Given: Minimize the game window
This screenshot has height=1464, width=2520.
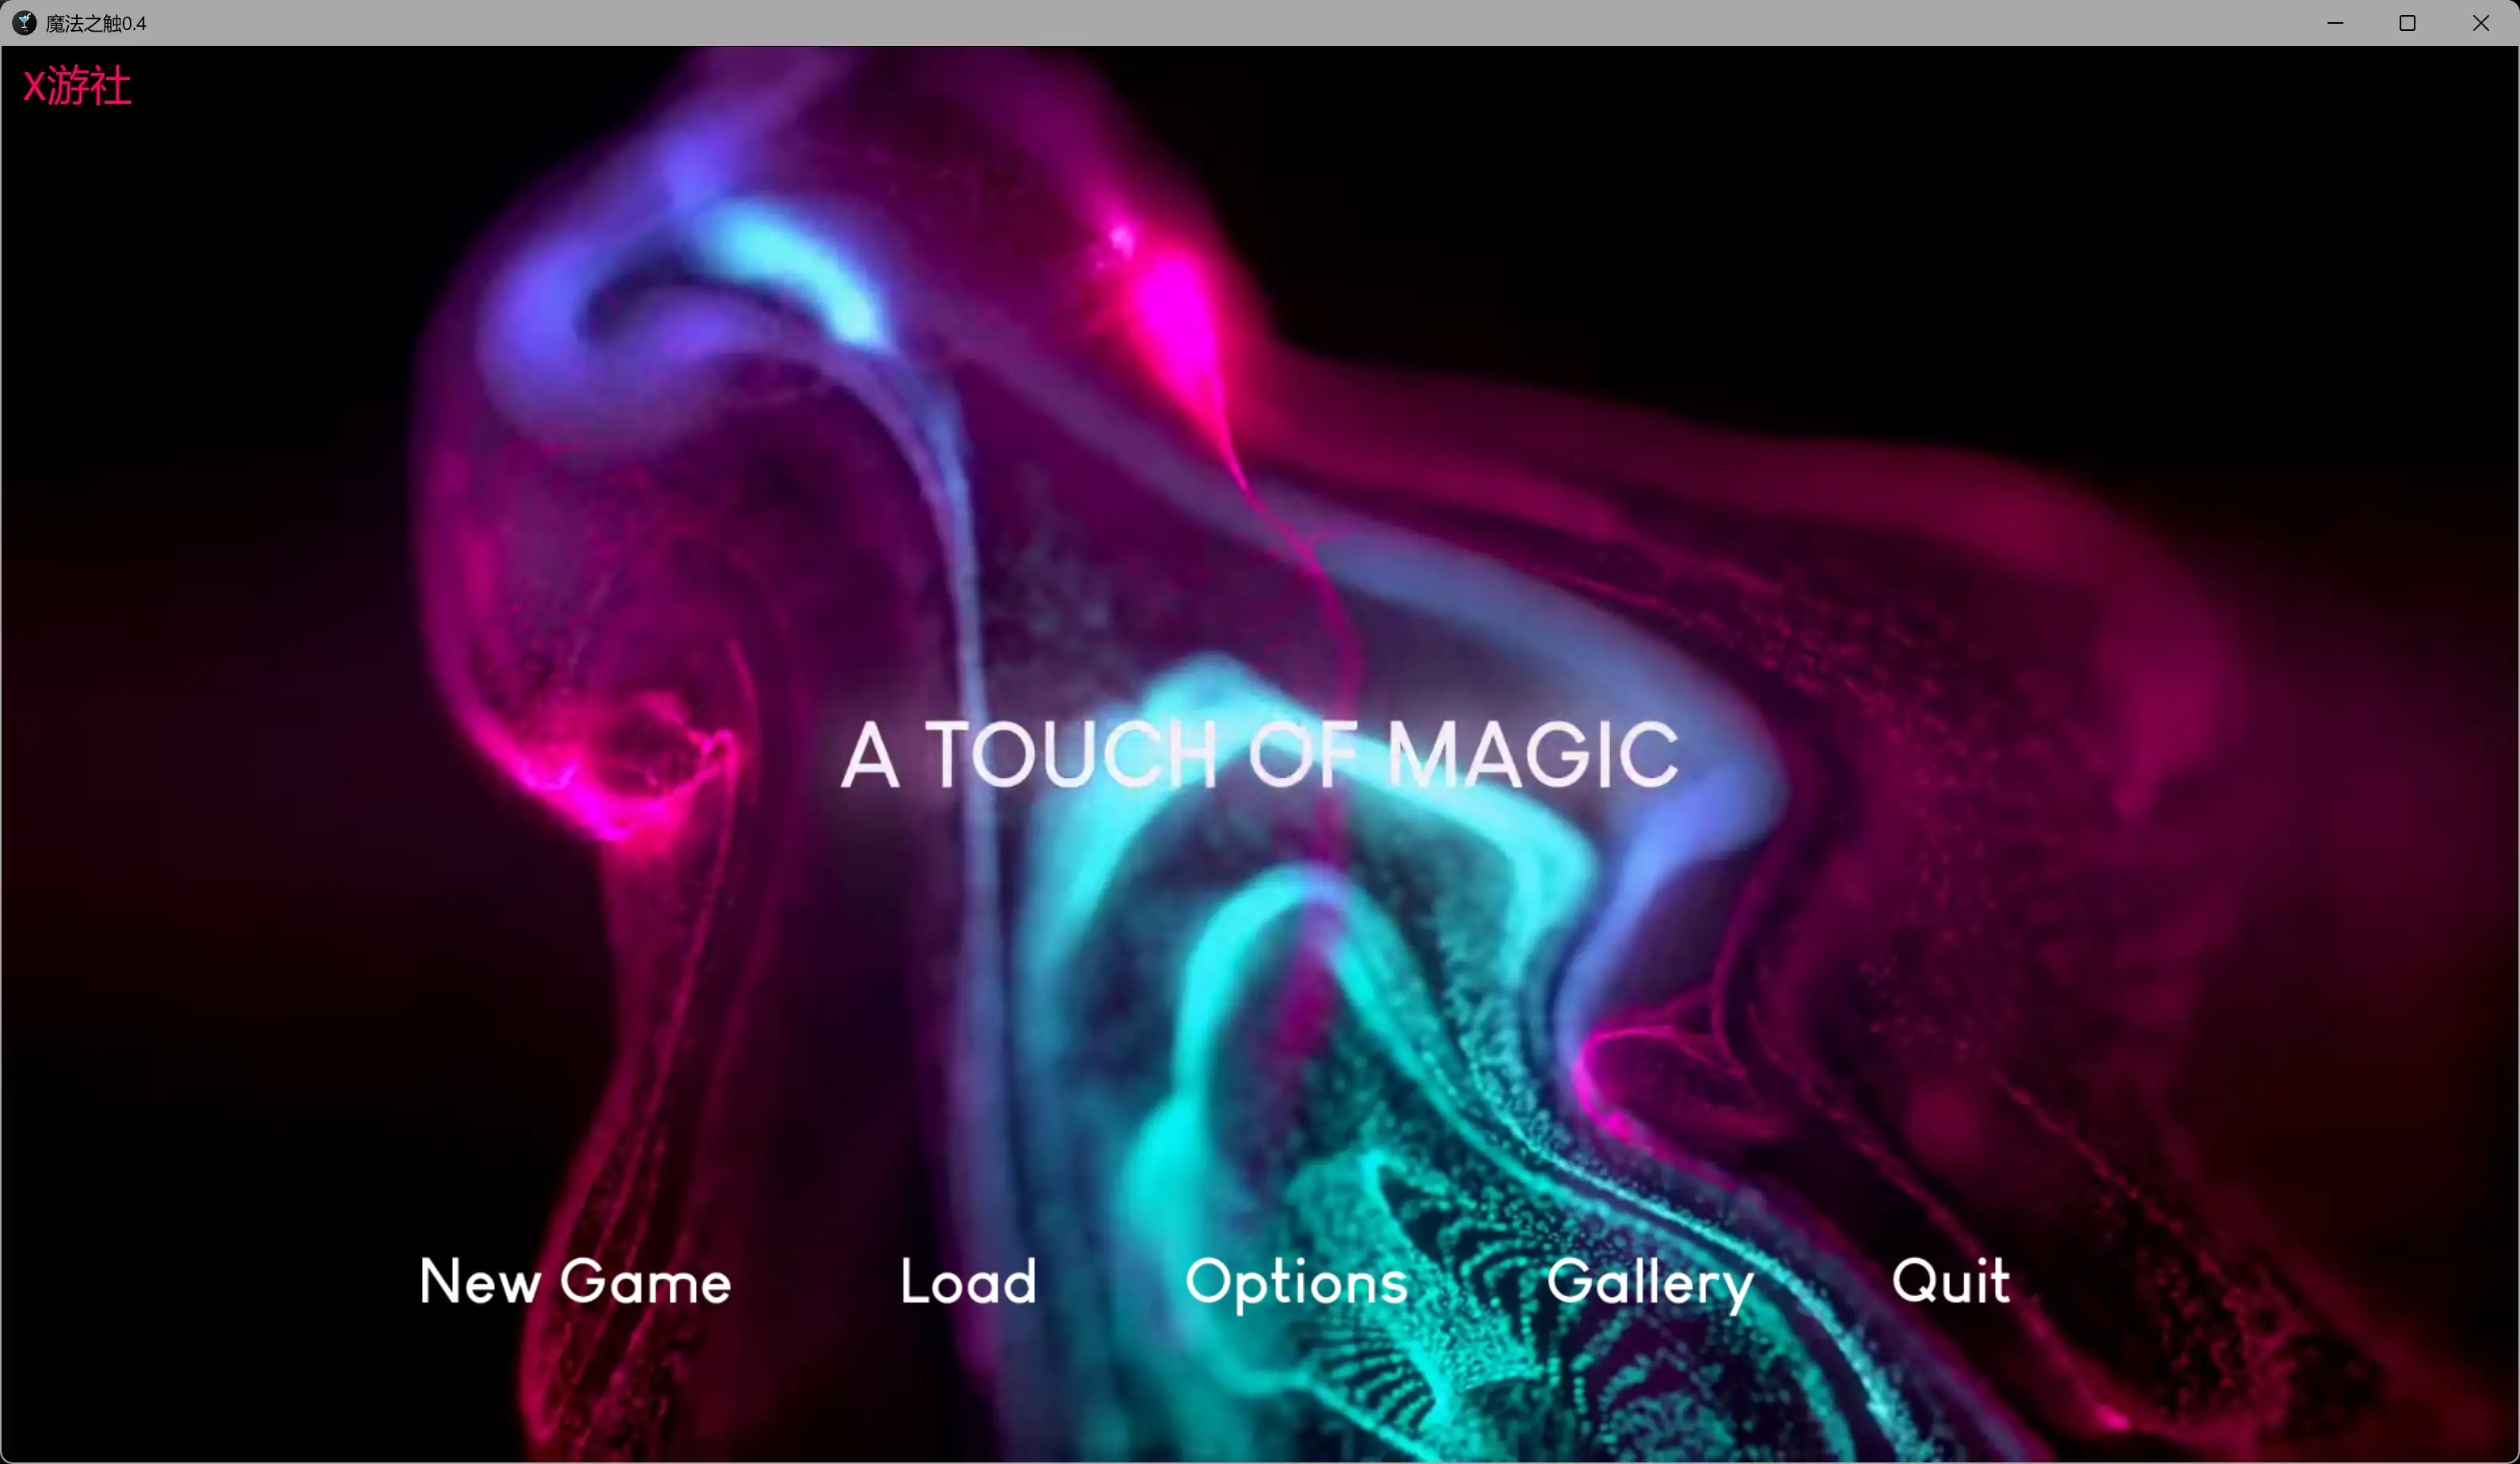Looking at the screenshot, I should click(x=2335, y=23).
